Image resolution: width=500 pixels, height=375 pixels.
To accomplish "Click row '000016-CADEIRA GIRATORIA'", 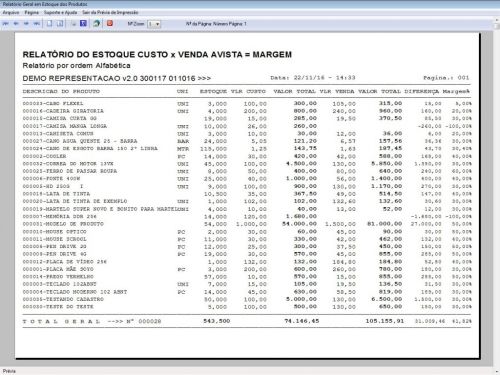I will tap(247, 111).
